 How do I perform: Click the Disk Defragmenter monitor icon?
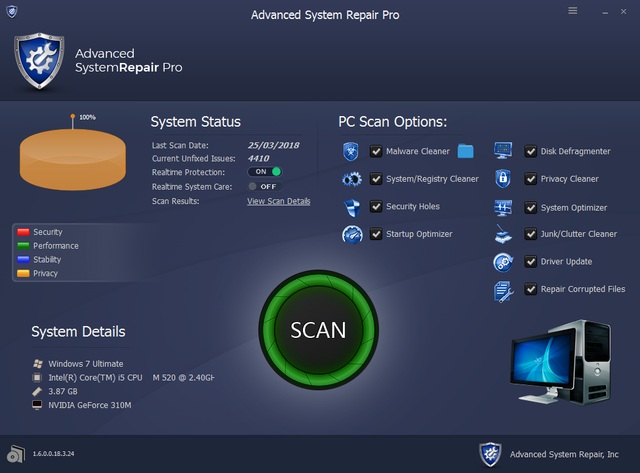(503, 152)
